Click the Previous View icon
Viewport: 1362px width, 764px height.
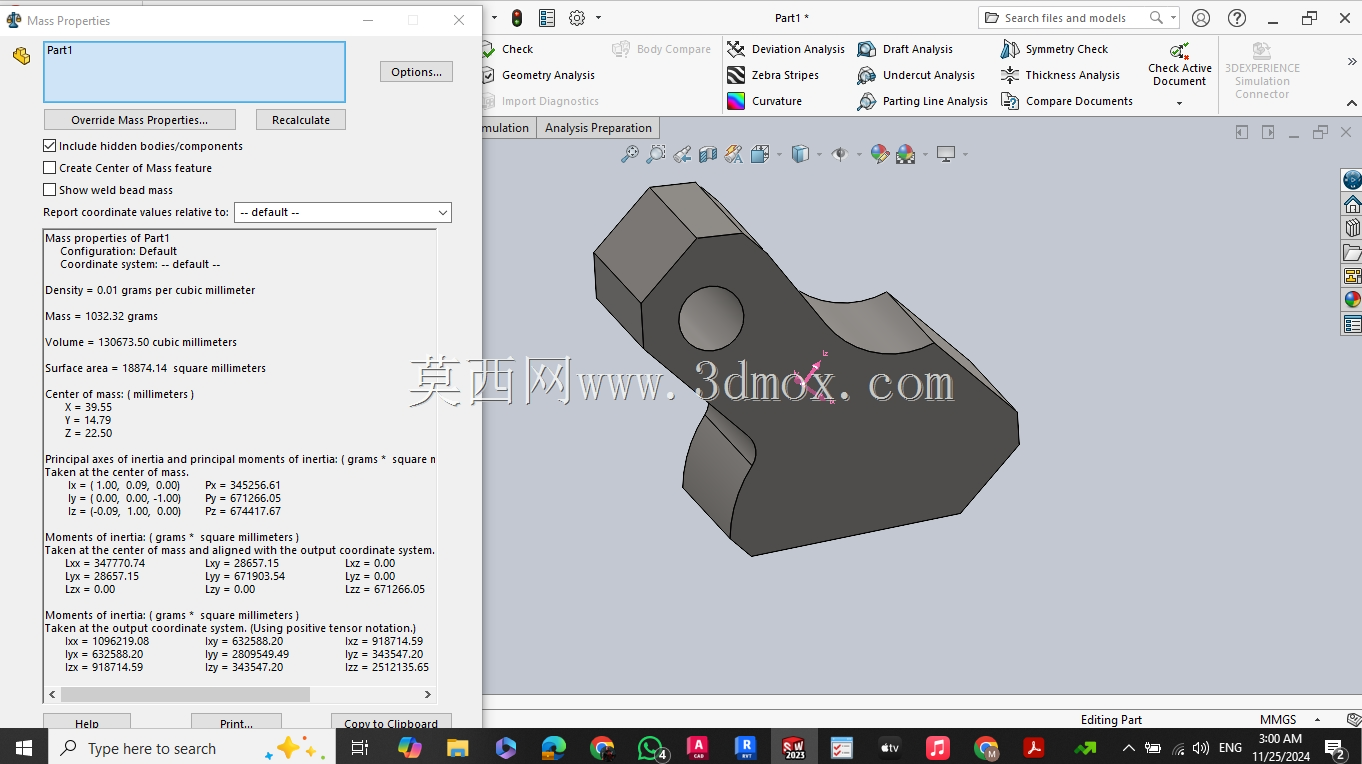point(682,154)
